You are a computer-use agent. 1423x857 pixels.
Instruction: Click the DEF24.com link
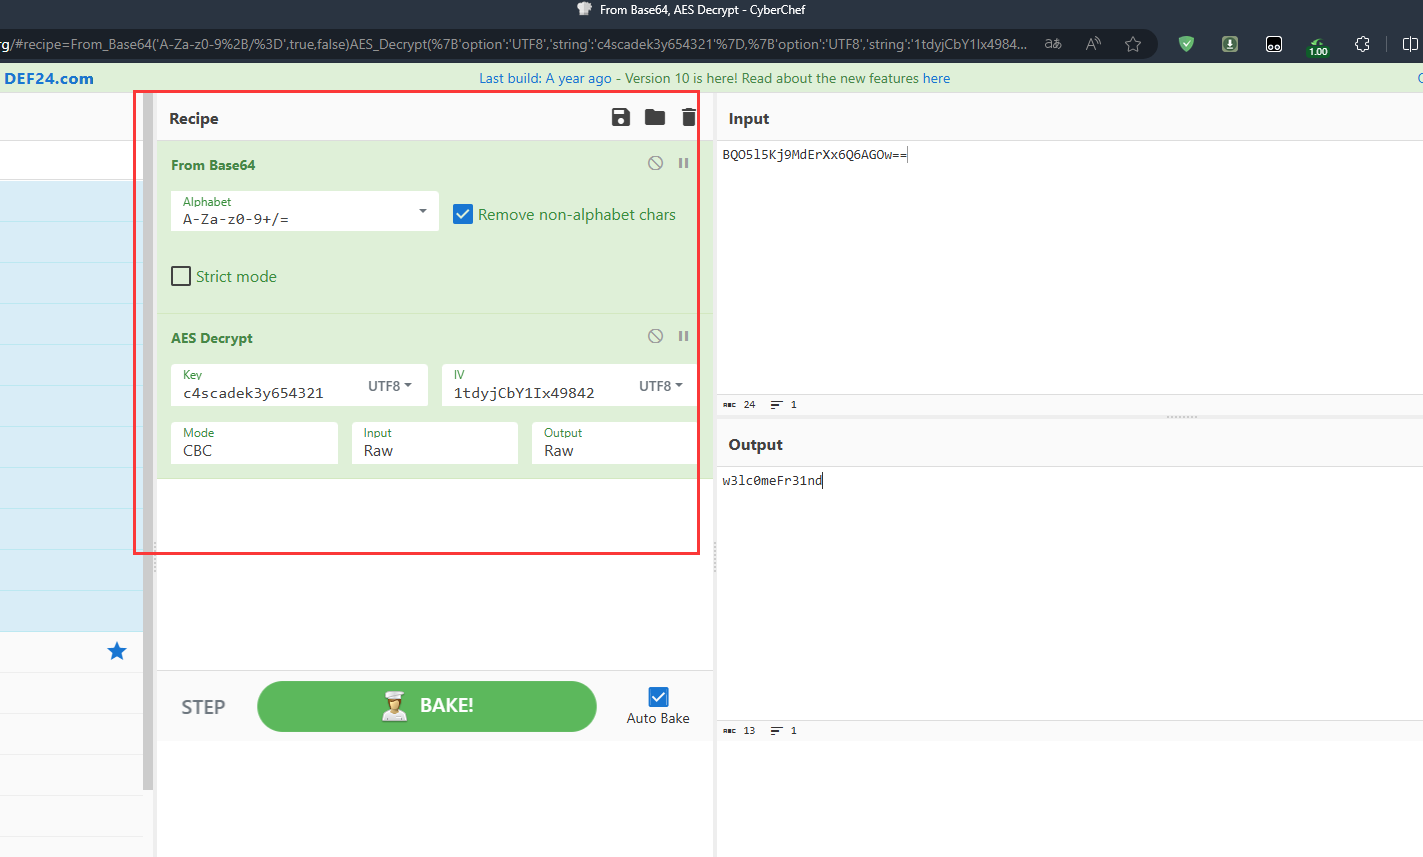point(49,78)
